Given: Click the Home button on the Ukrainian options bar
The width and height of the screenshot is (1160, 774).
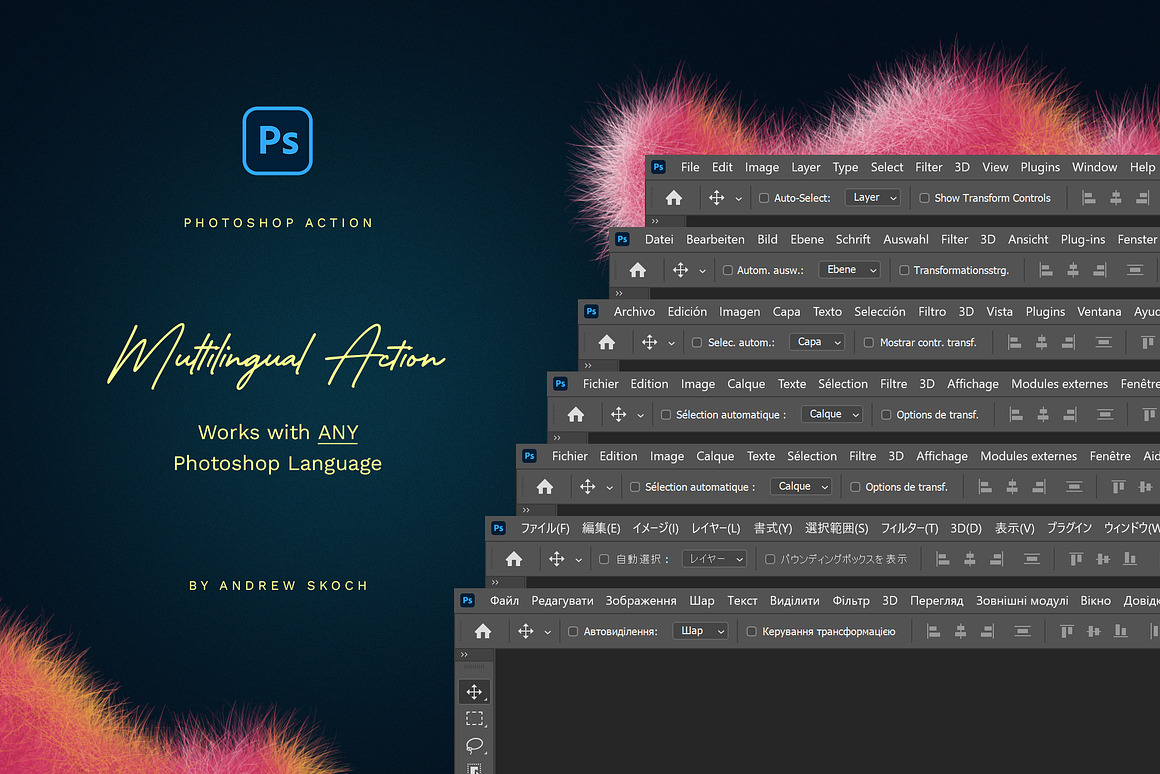Looking at the screenshot, I should pyautogui.click(x=483, y=631).
